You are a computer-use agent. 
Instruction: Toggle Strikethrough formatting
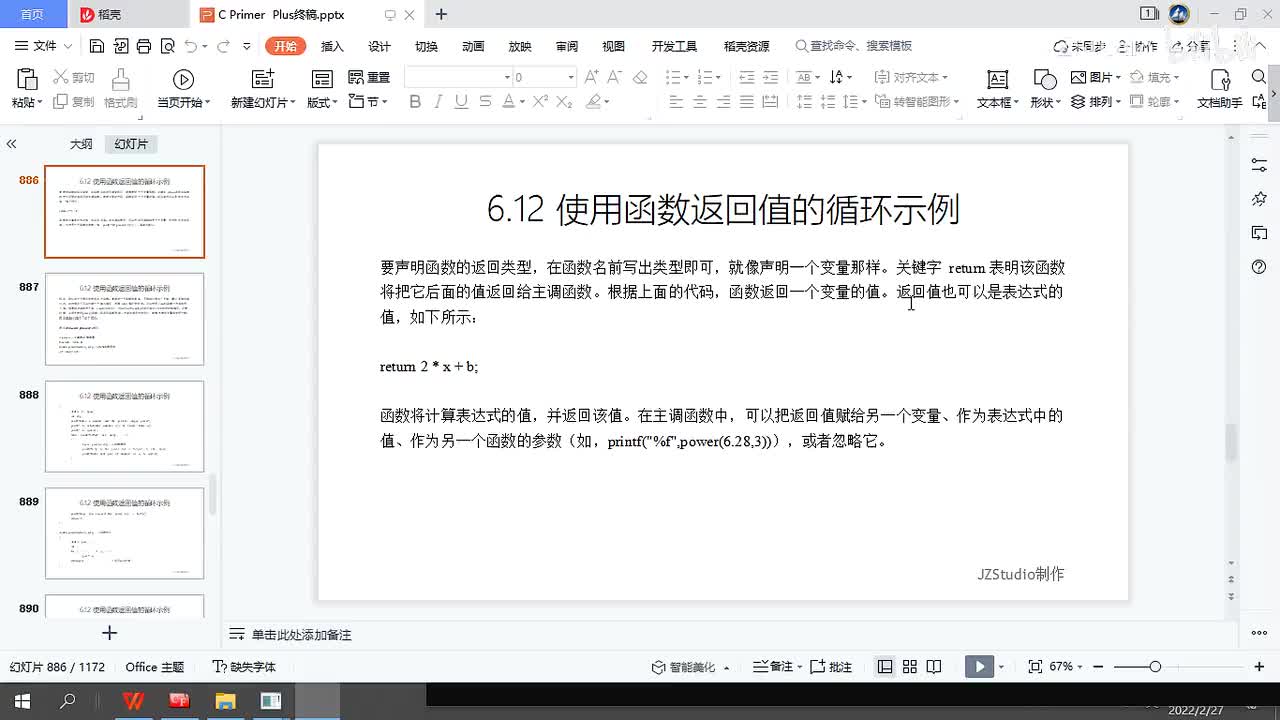485,101
